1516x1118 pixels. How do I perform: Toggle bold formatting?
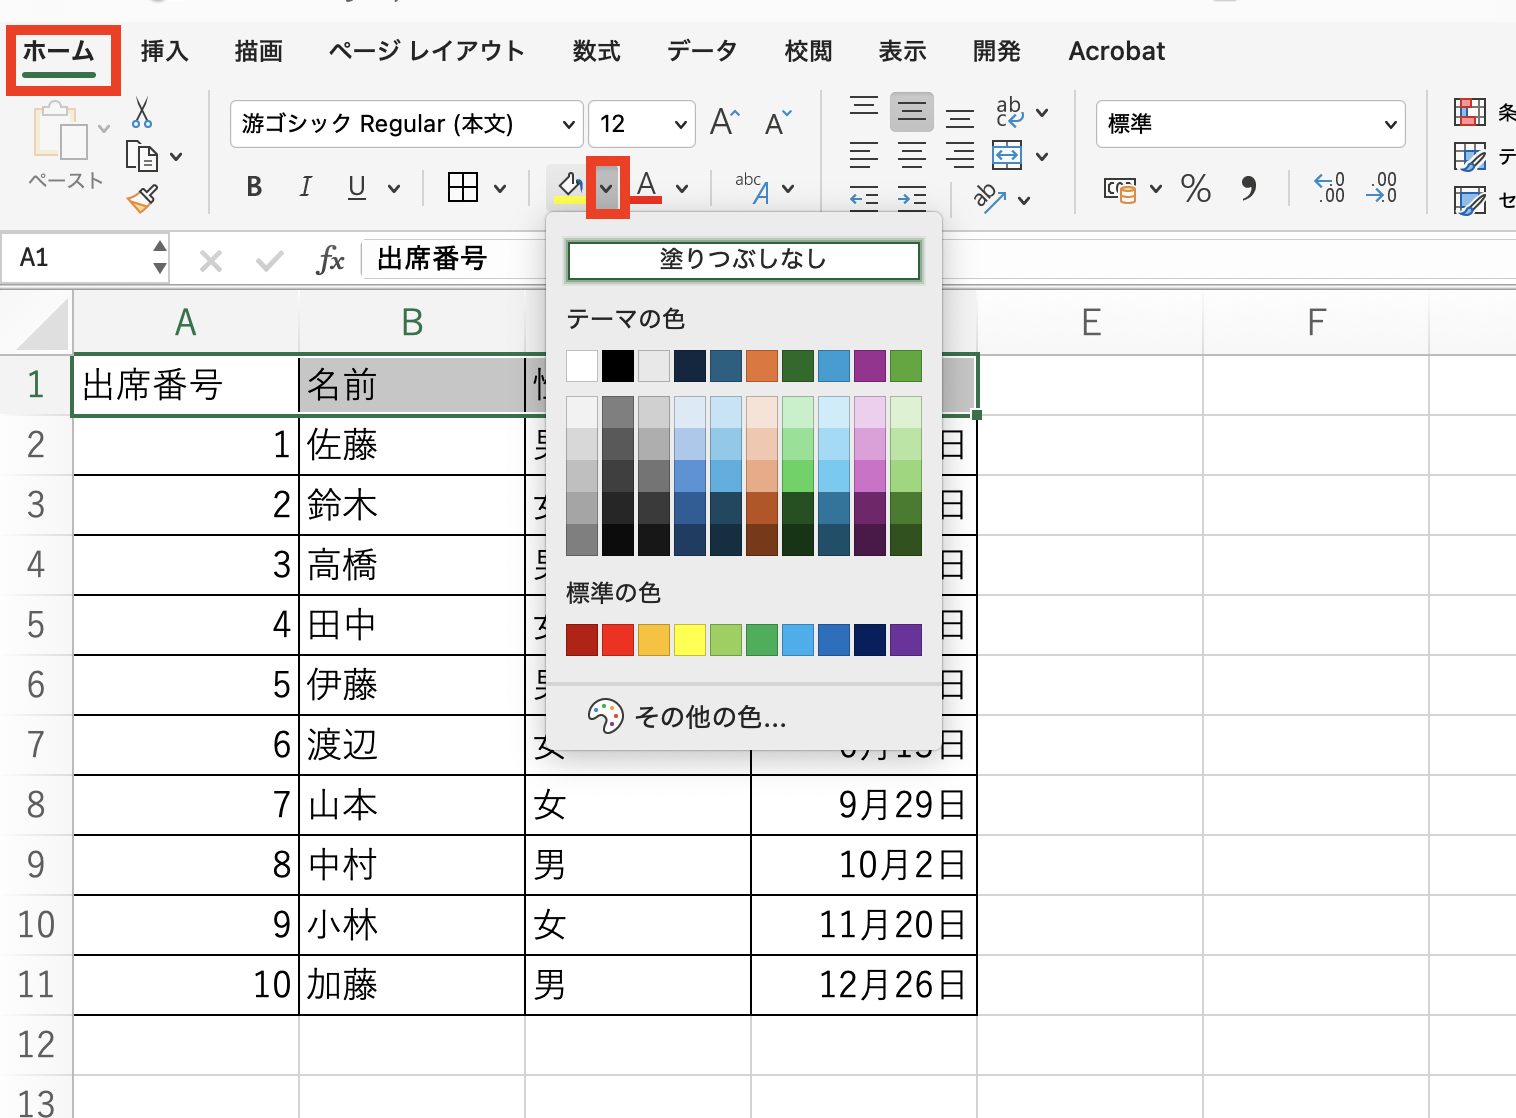pyautogui.click(x=254, y=187)
